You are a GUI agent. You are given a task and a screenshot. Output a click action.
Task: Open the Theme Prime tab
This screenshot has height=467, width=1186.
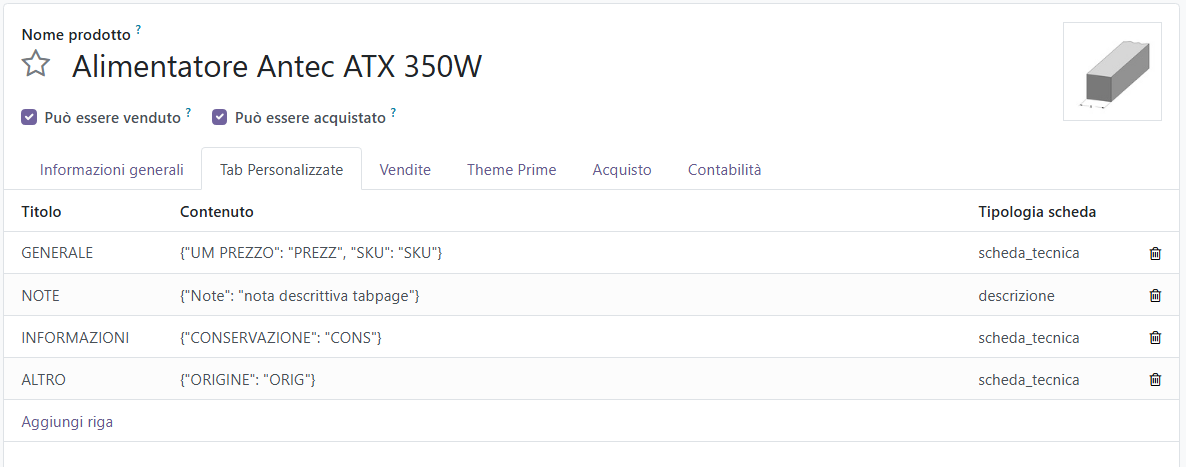tap(511, 170)
